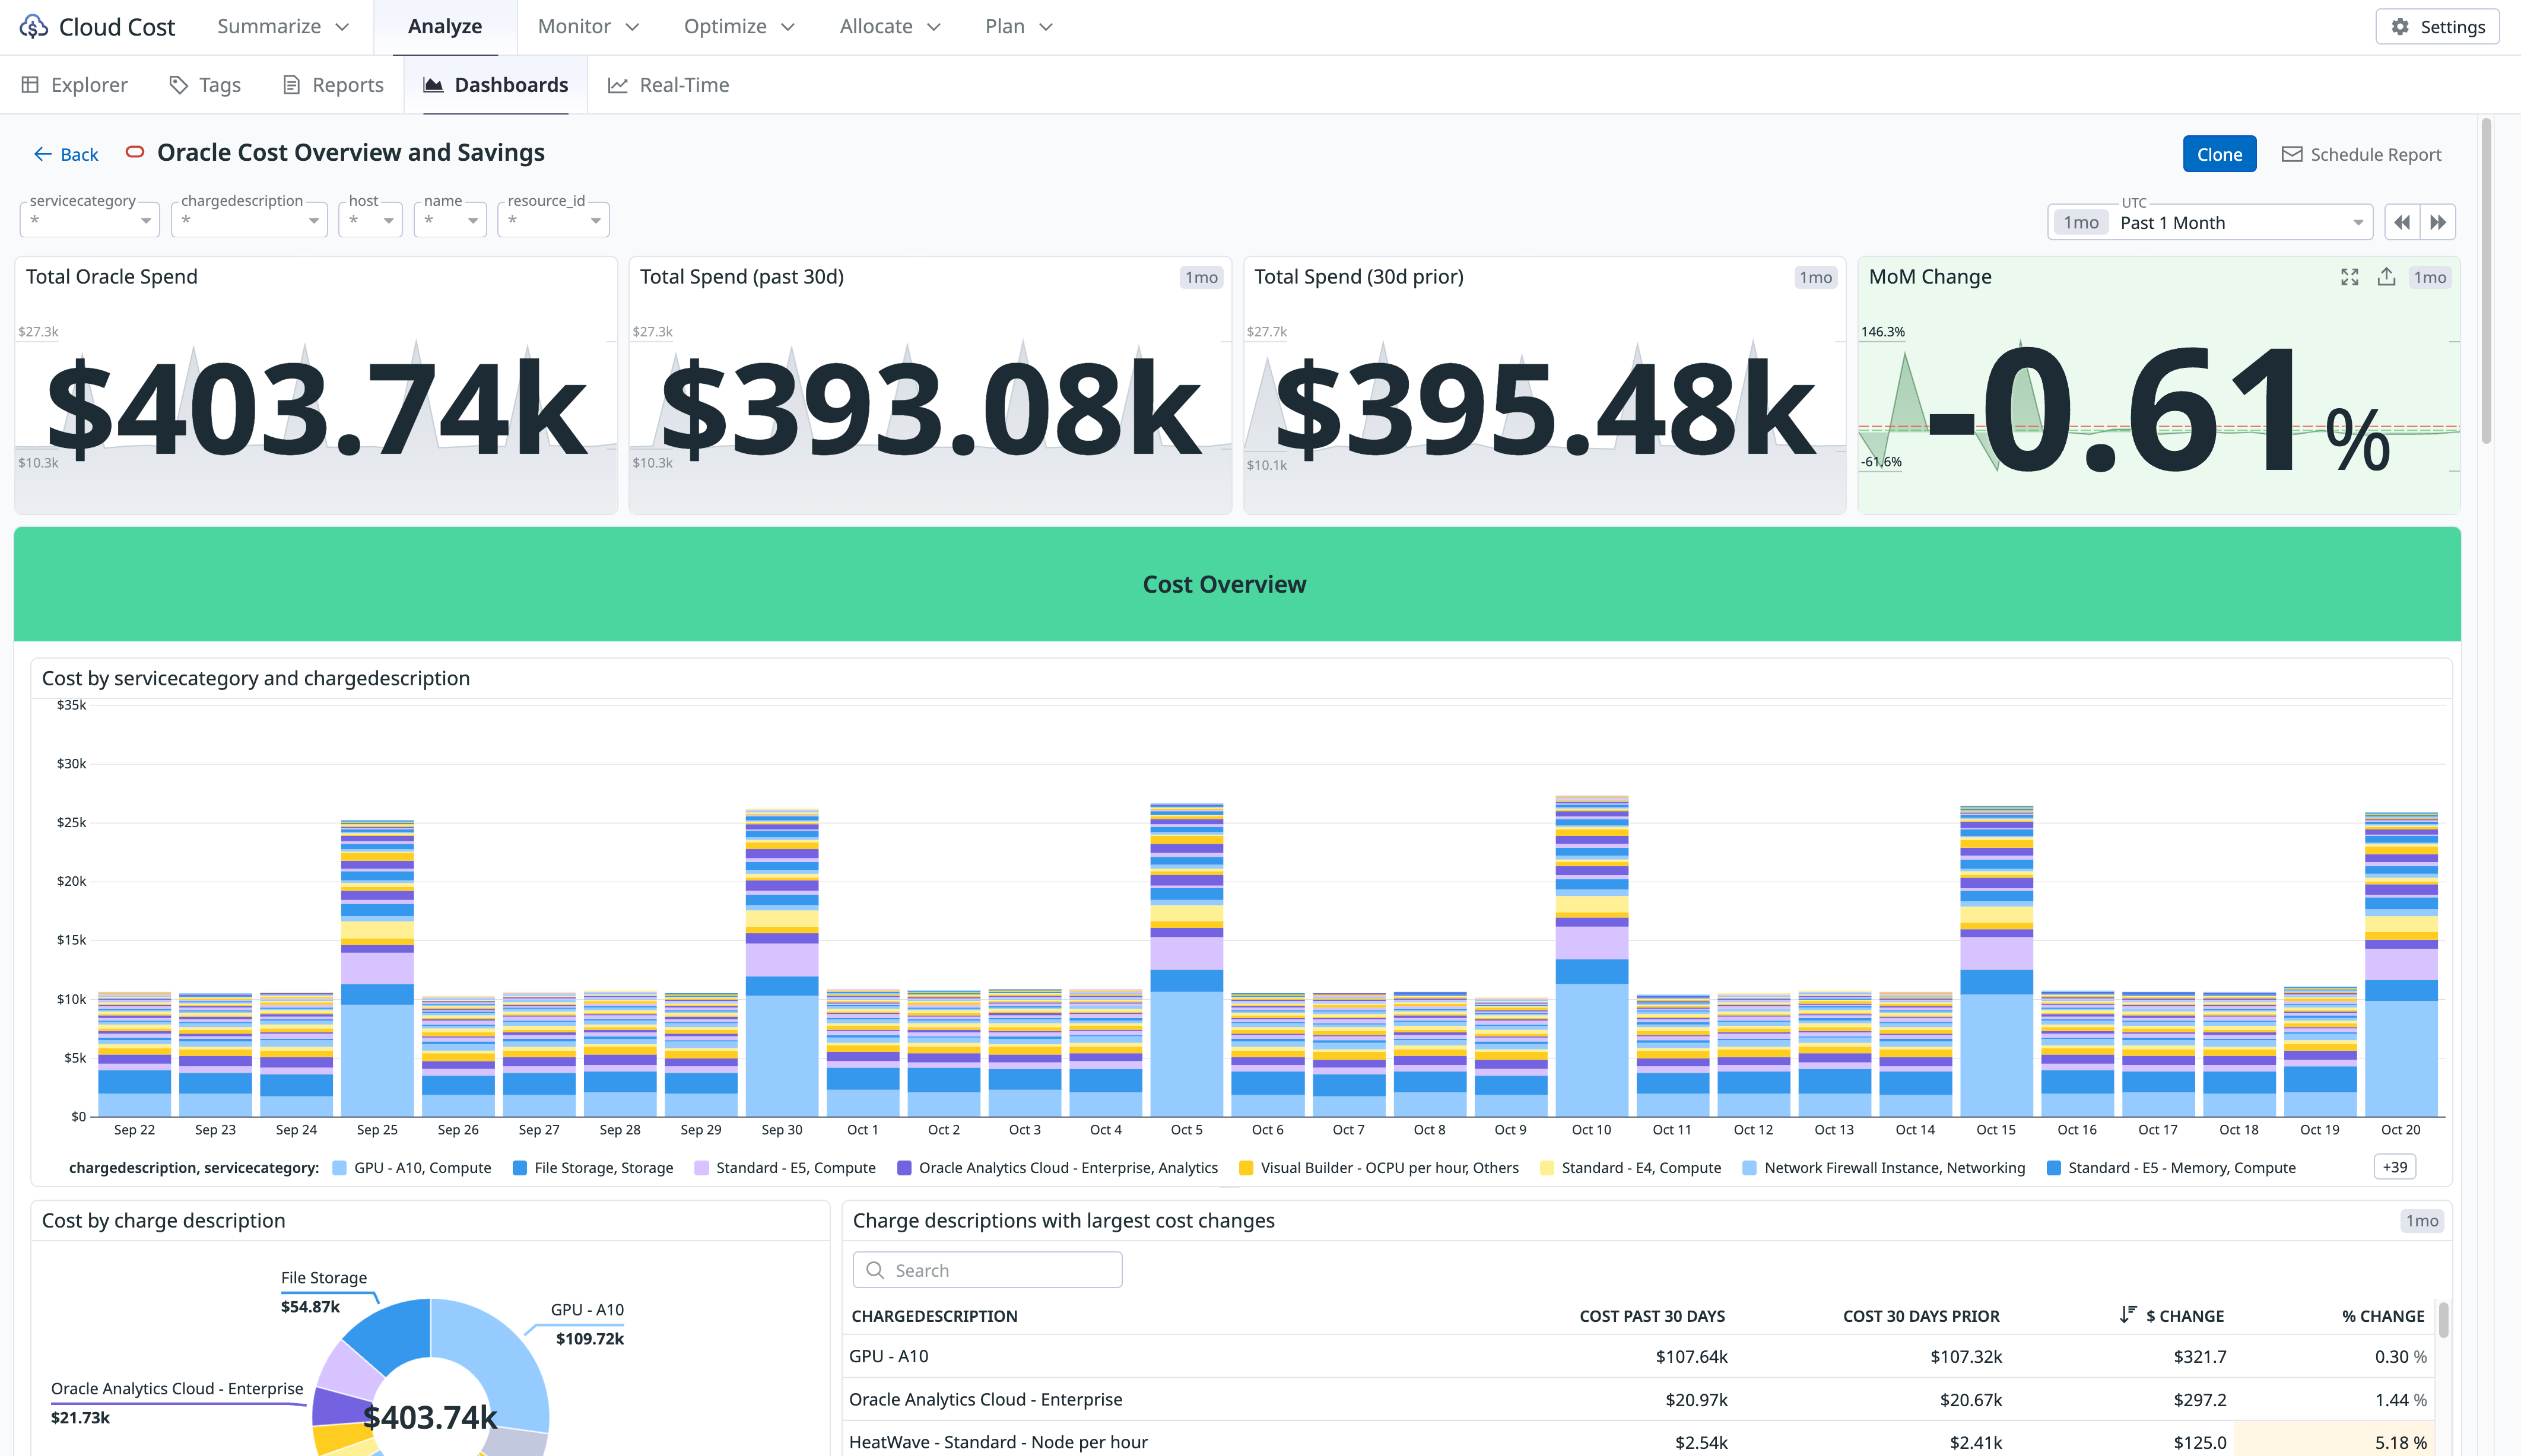This screenshot has height=1456, width=2521.
Task: Expand the MoM Change widget to fullscreen
Action: [2350, 277]
